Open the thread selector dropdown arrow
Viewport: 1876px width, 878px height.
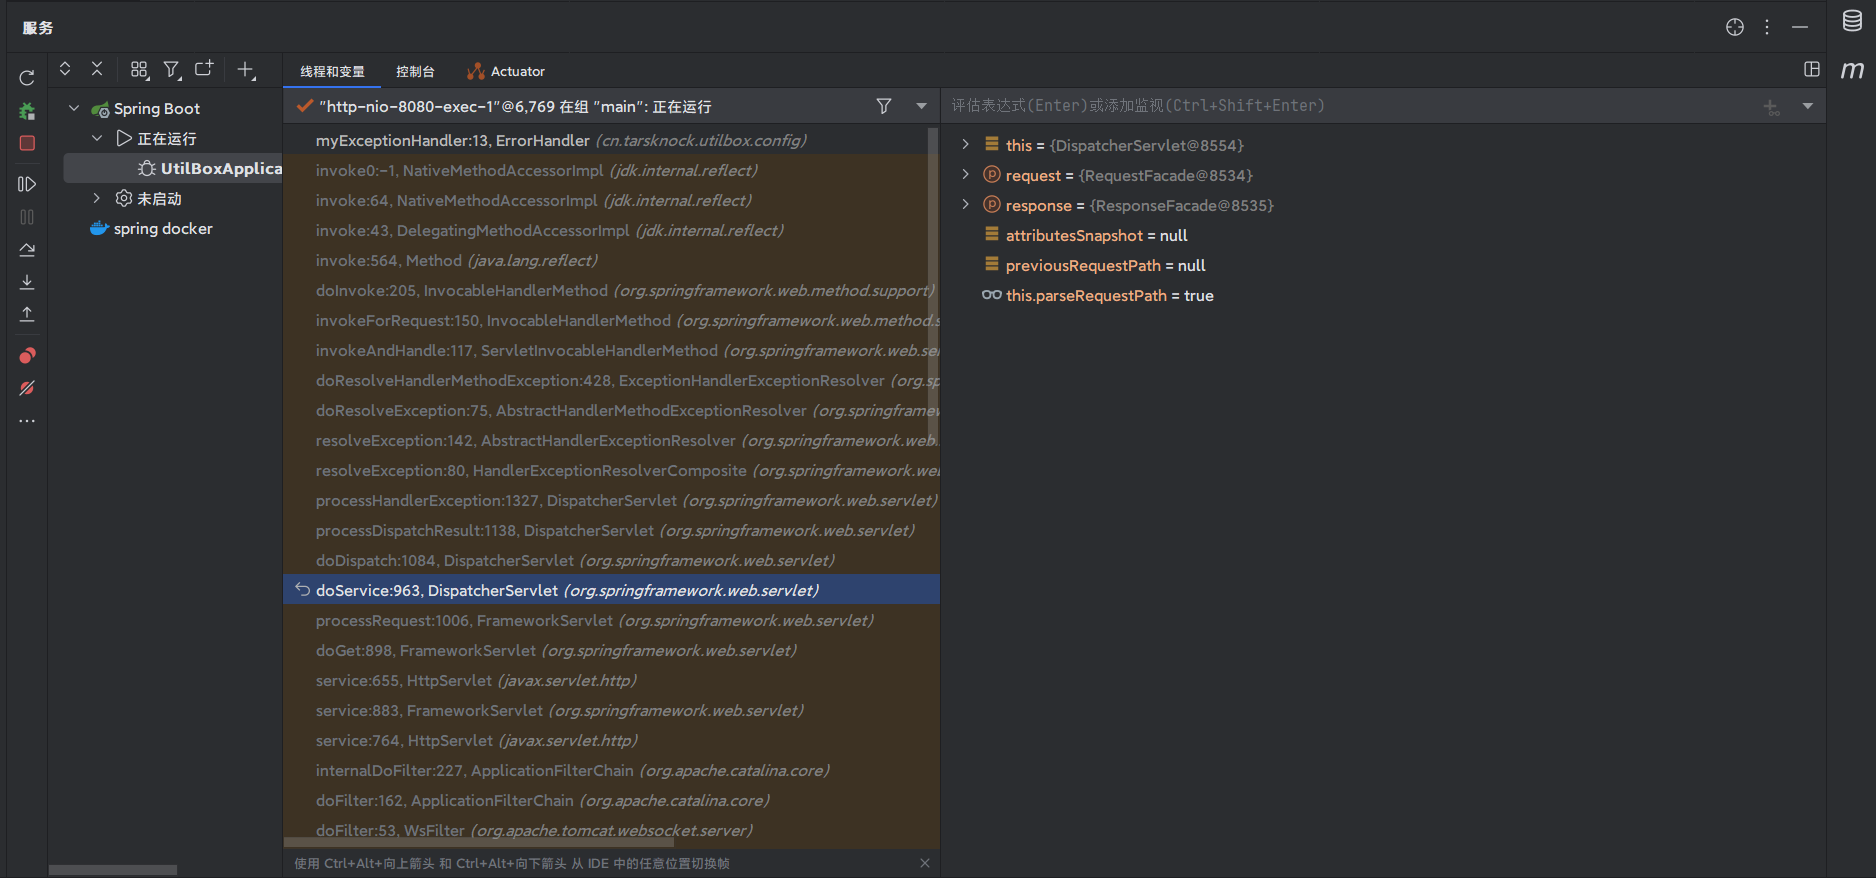[x=921, y=106]
